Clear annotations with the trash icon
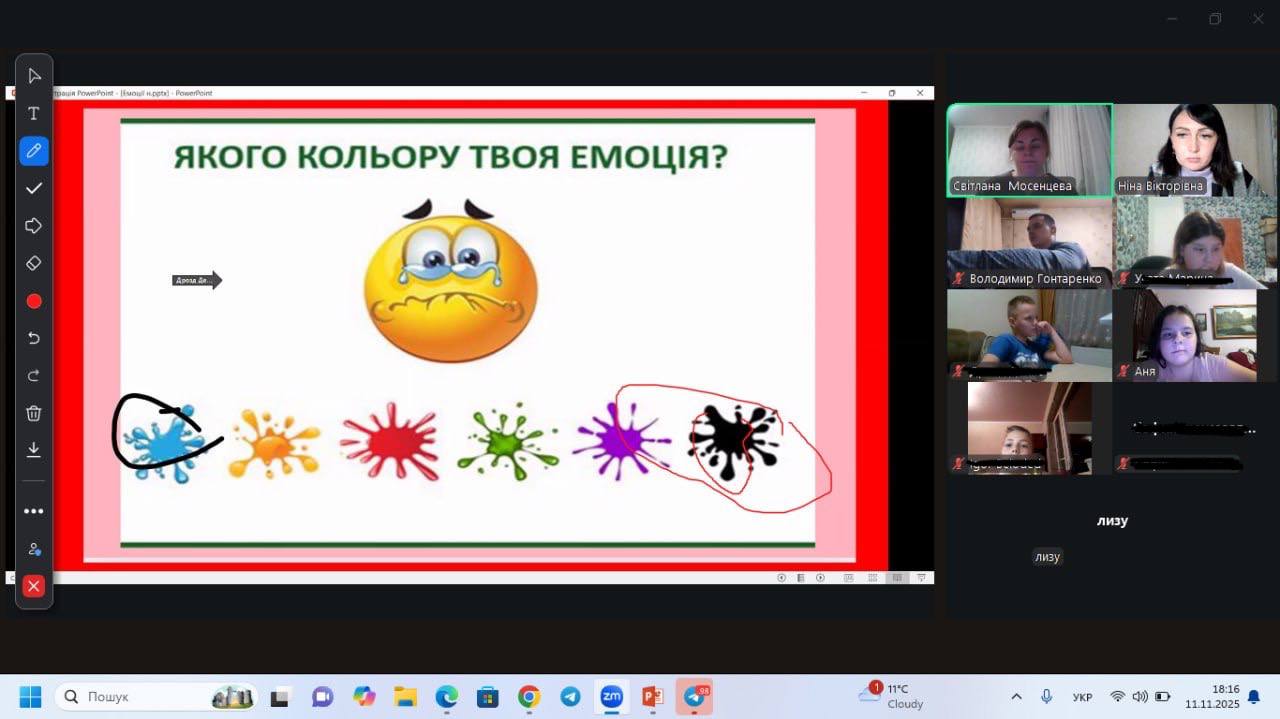 (x=34, y=413)
